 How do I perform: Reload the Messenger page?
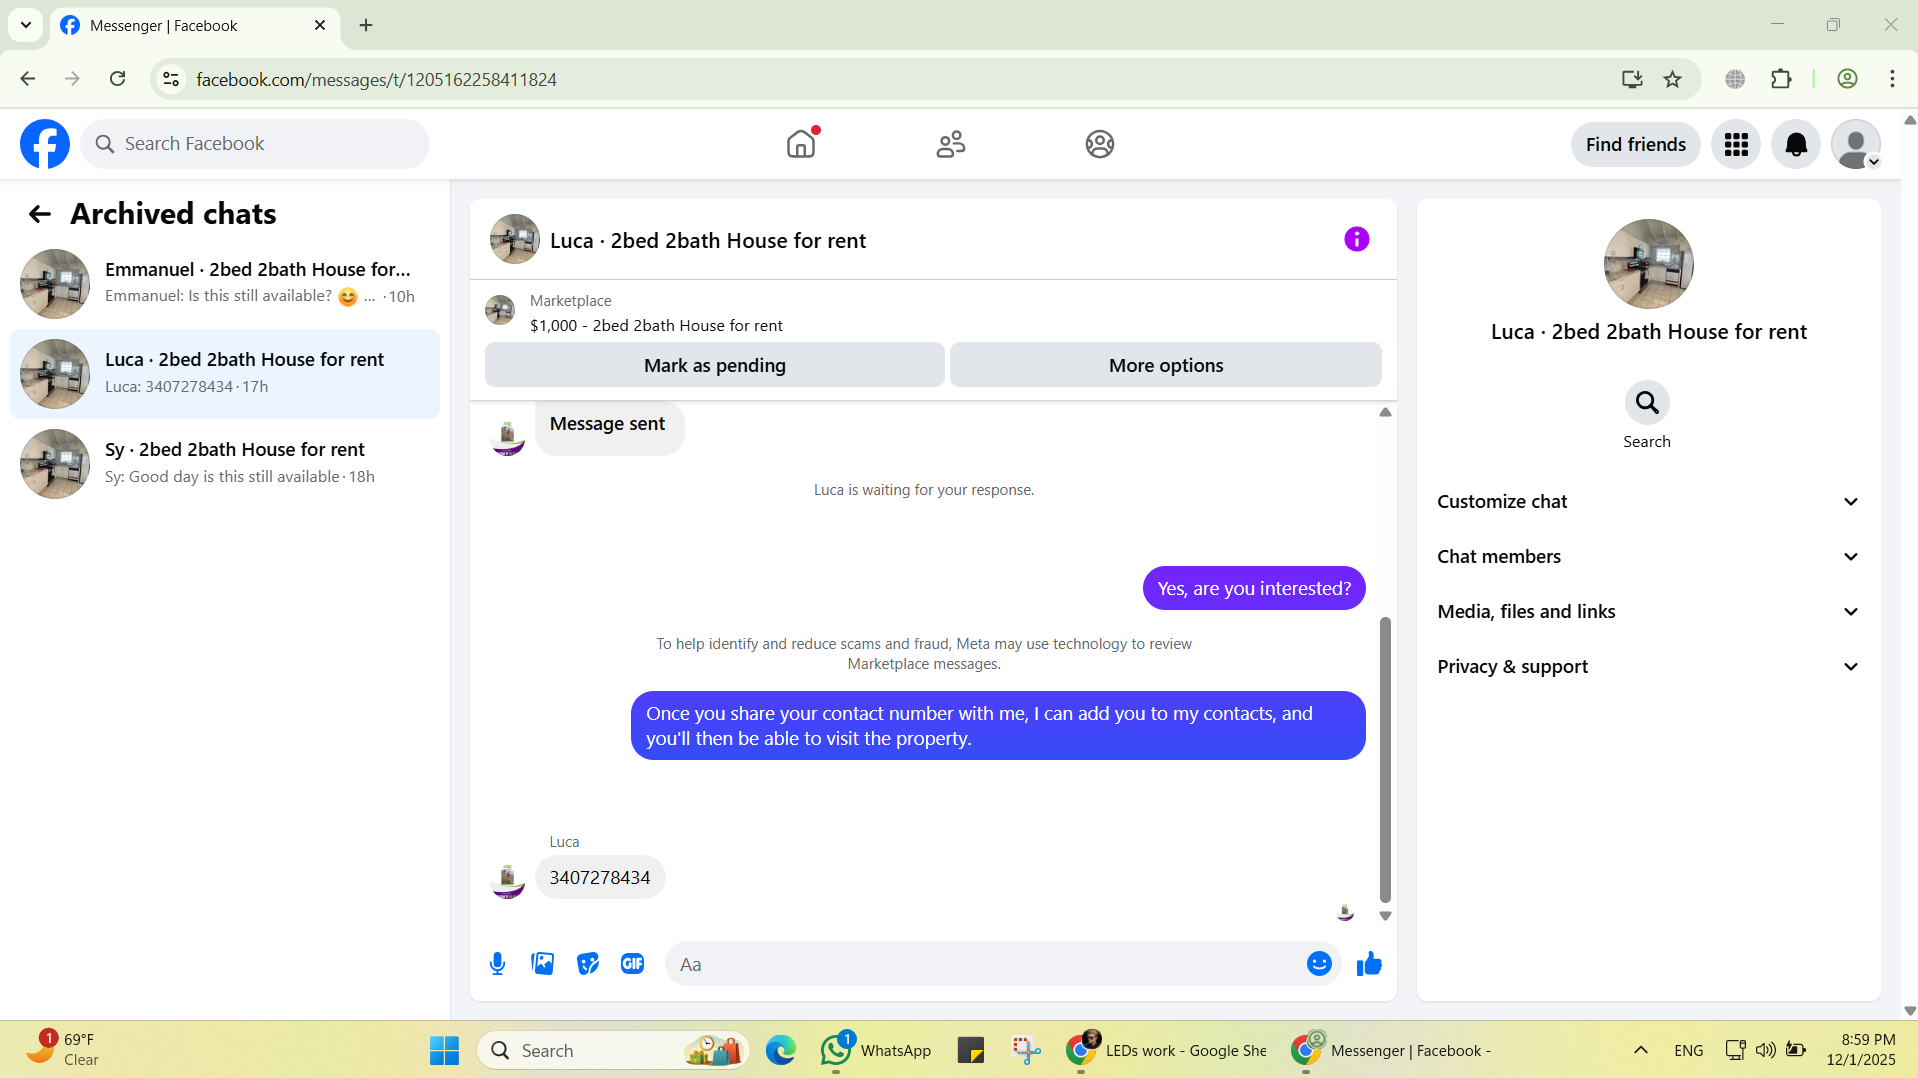(118, 79)
